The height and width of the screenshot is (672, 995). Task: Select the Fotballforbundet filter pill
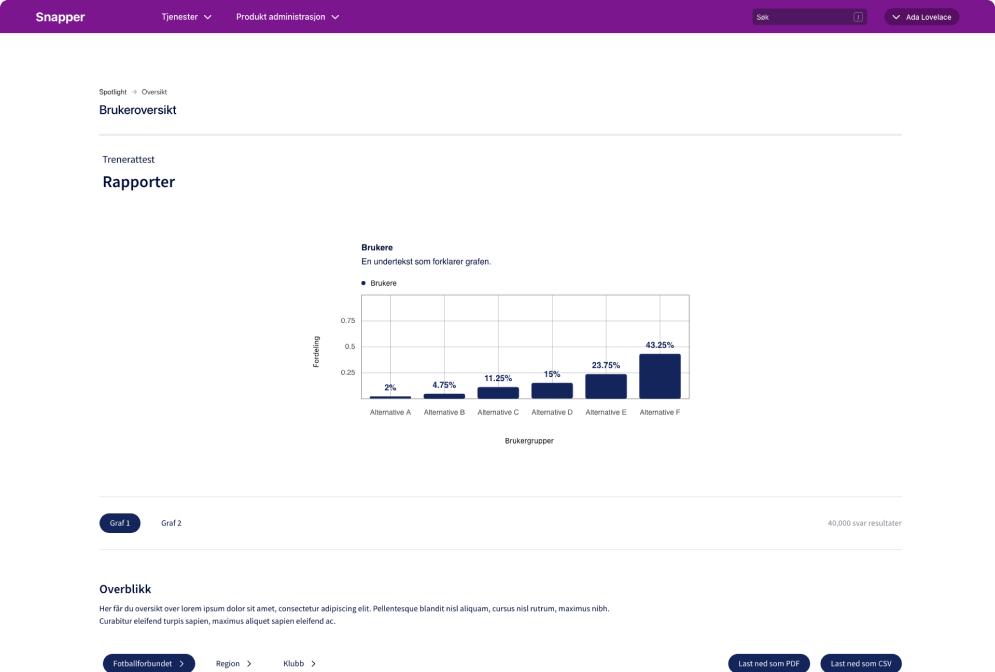[148, 663]
